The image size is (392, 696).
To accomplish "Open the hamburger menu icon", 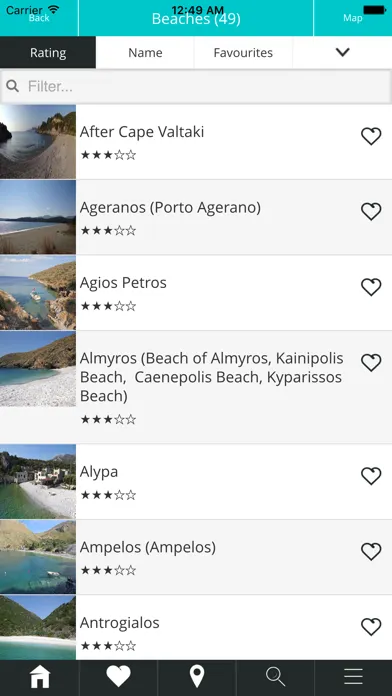I will pos(353,677).
